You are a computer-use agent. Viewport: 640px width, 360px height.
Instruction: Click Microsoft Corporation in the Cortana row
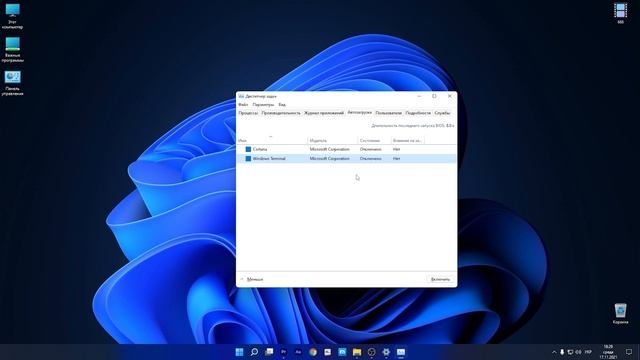point(329,149)
